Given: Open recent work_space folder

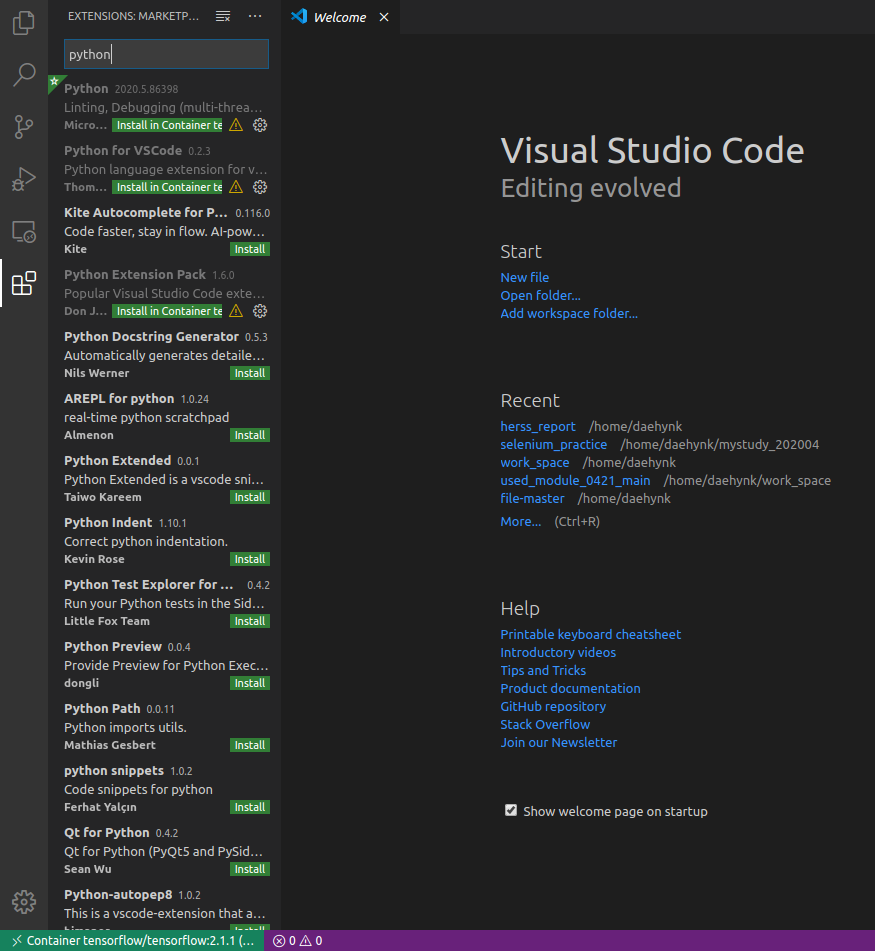Looking at the screenshot, I should pyautogui.click(x=535, y=462).
